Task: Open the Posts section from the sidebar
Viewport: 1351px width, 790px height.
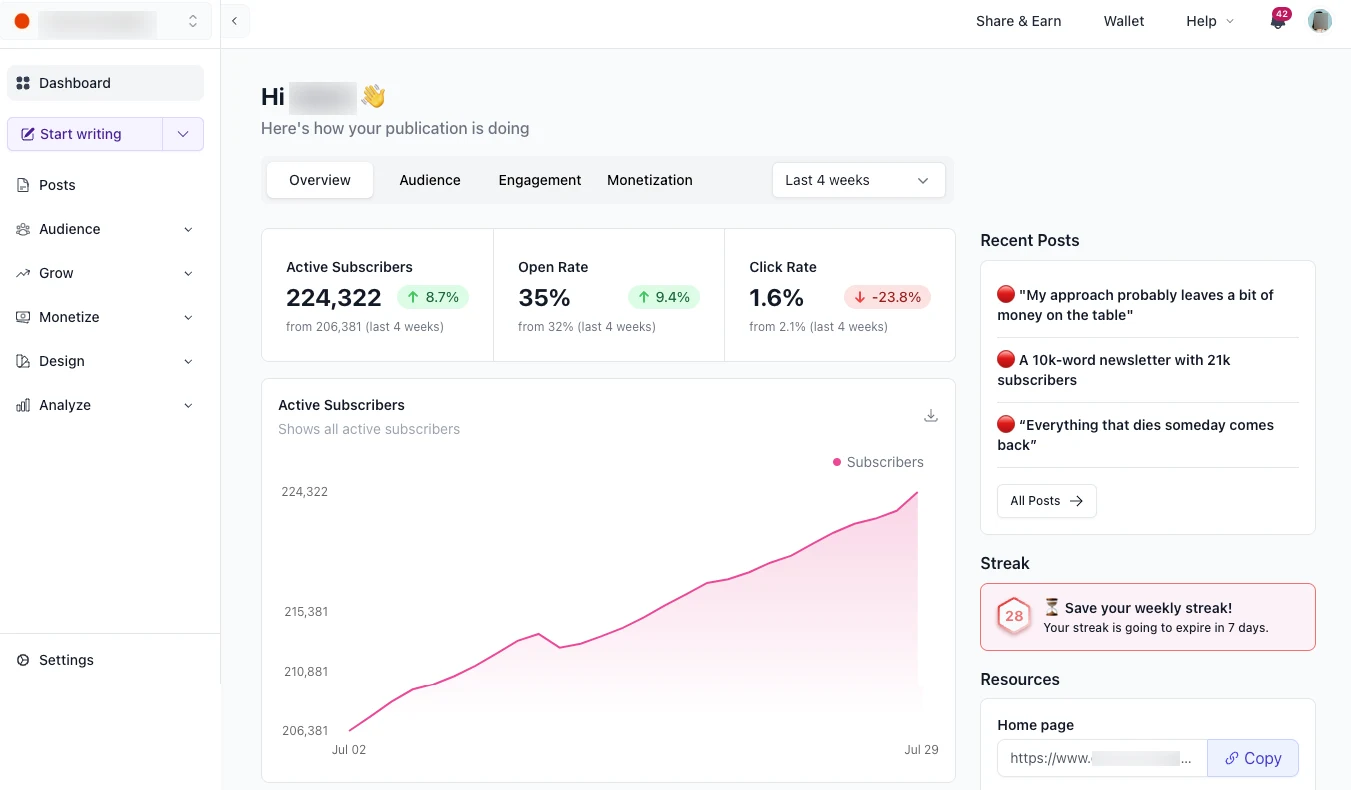Action: [x=57, y=185]
